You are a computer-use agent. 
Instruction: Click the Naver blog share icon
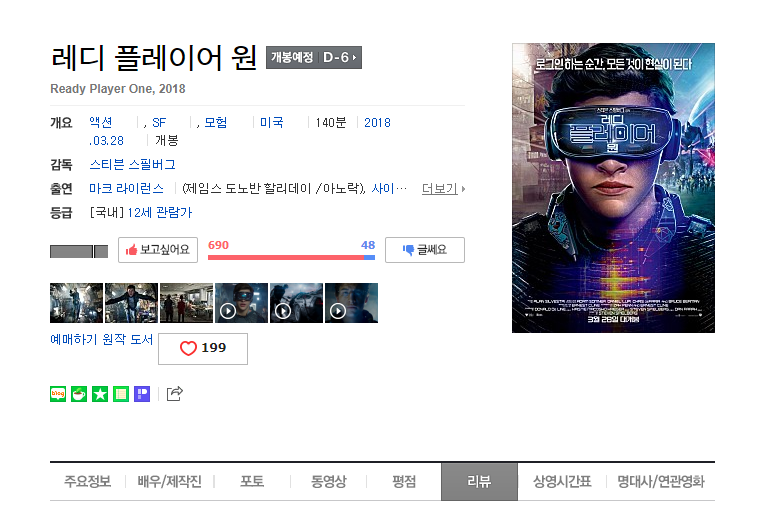pyautogui.click(x=58, y=394)
